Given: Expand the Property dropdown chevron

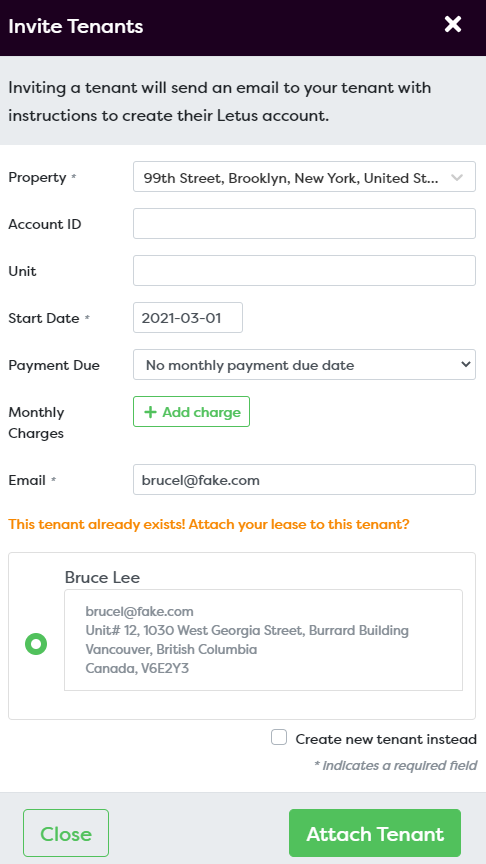Looking at the screenshot, I should (457, 177).
